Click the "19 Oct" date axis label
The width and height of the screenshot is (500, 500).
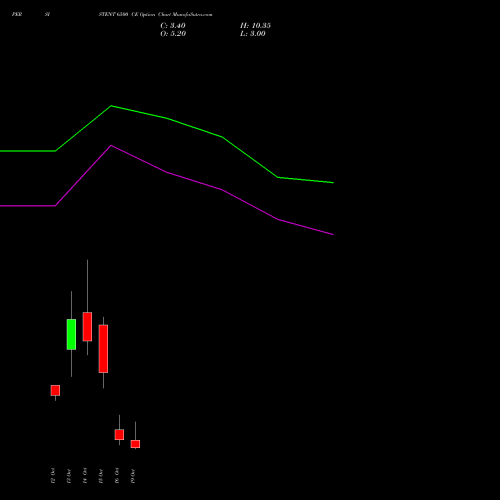click(x=133, y=476)
